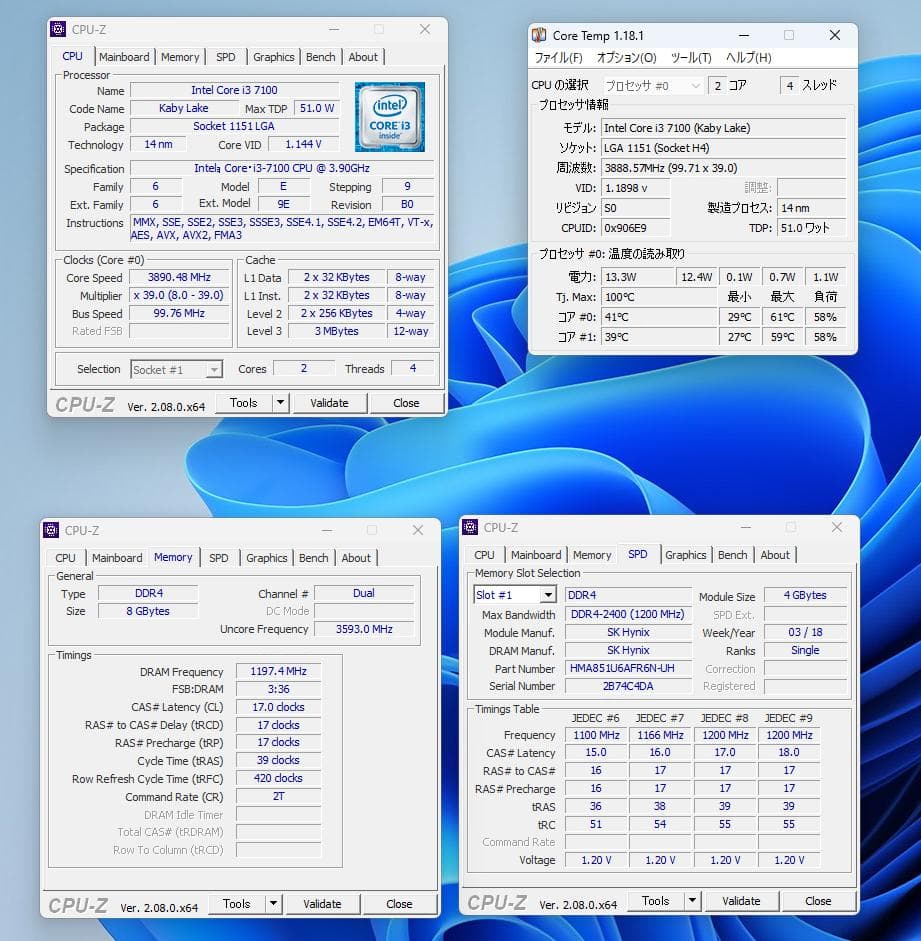Open Tools dropdown arrow in CPU-Z Memory window
This screenshot has height=941, width=921.
click(x=273, y=903)
